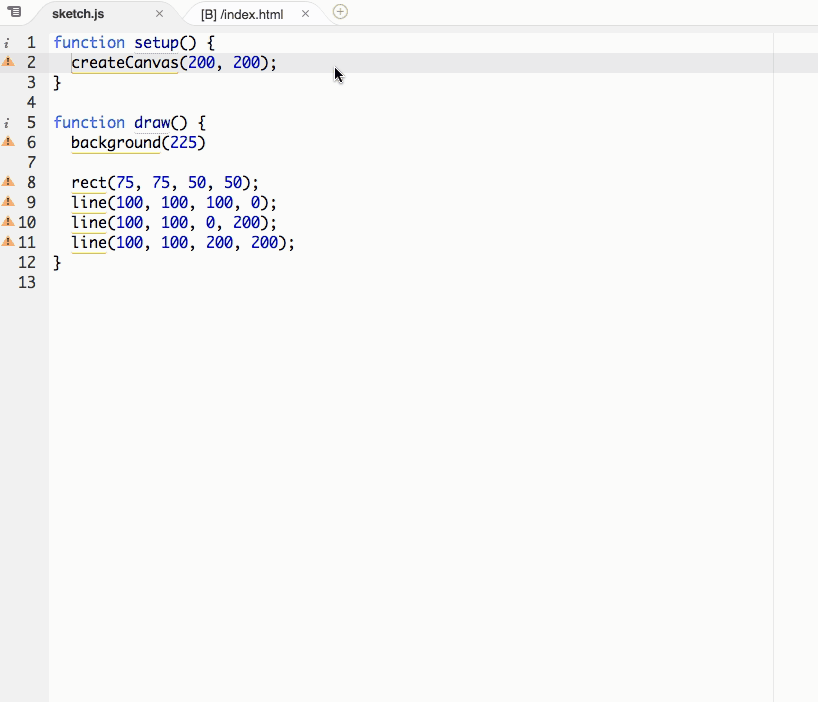The image size is (818, 702).
Task: Click 'line' on line 10
Action: (x=89, y=223)
